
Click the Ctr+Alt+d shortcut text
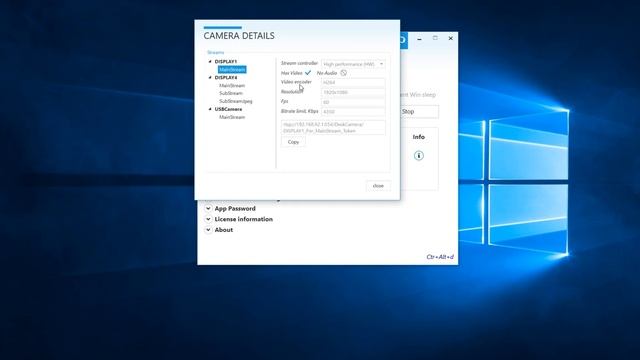(440, 257)
